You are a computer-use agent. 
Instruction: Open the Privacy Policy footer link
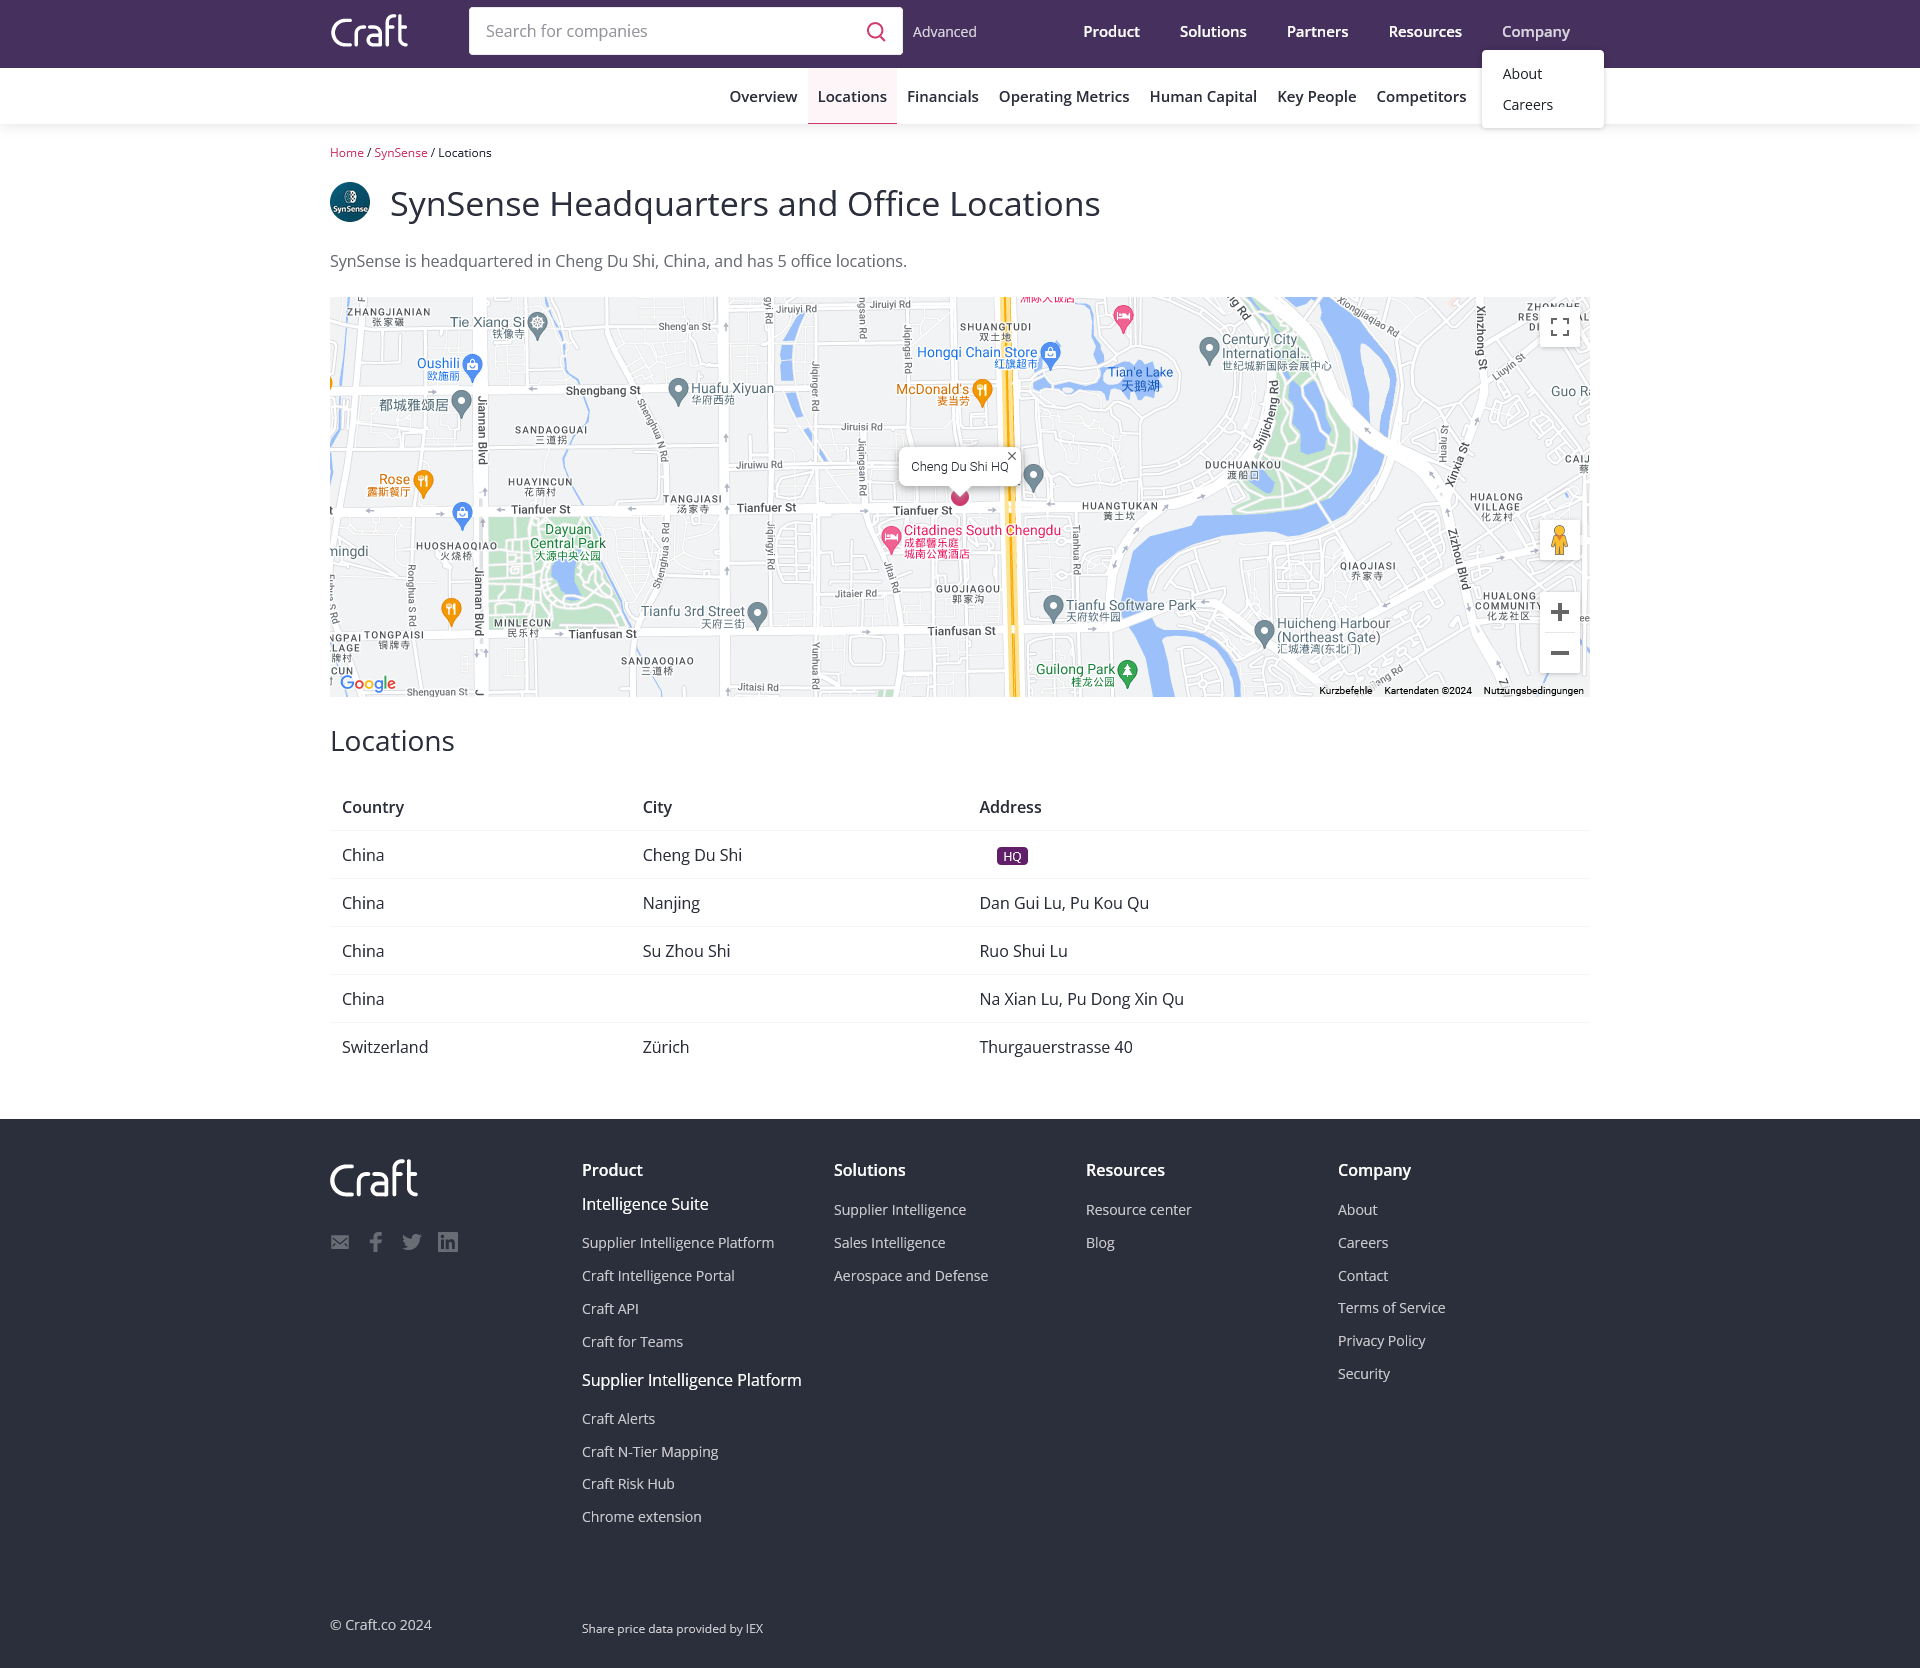[x=1382, y=1341]
